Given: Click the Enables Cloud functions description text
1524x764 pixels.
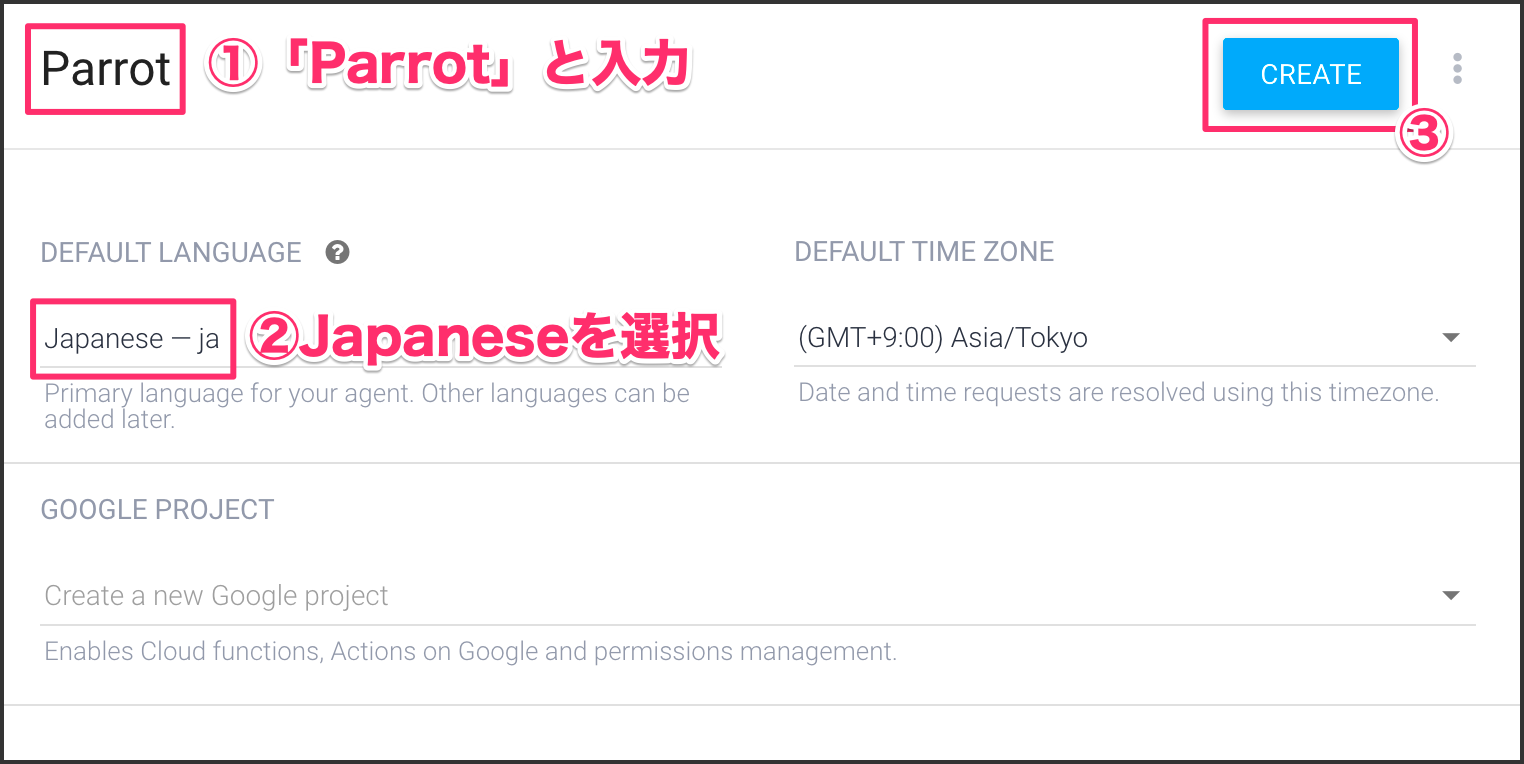Looking at the screenshot, I should click(470, 652).
